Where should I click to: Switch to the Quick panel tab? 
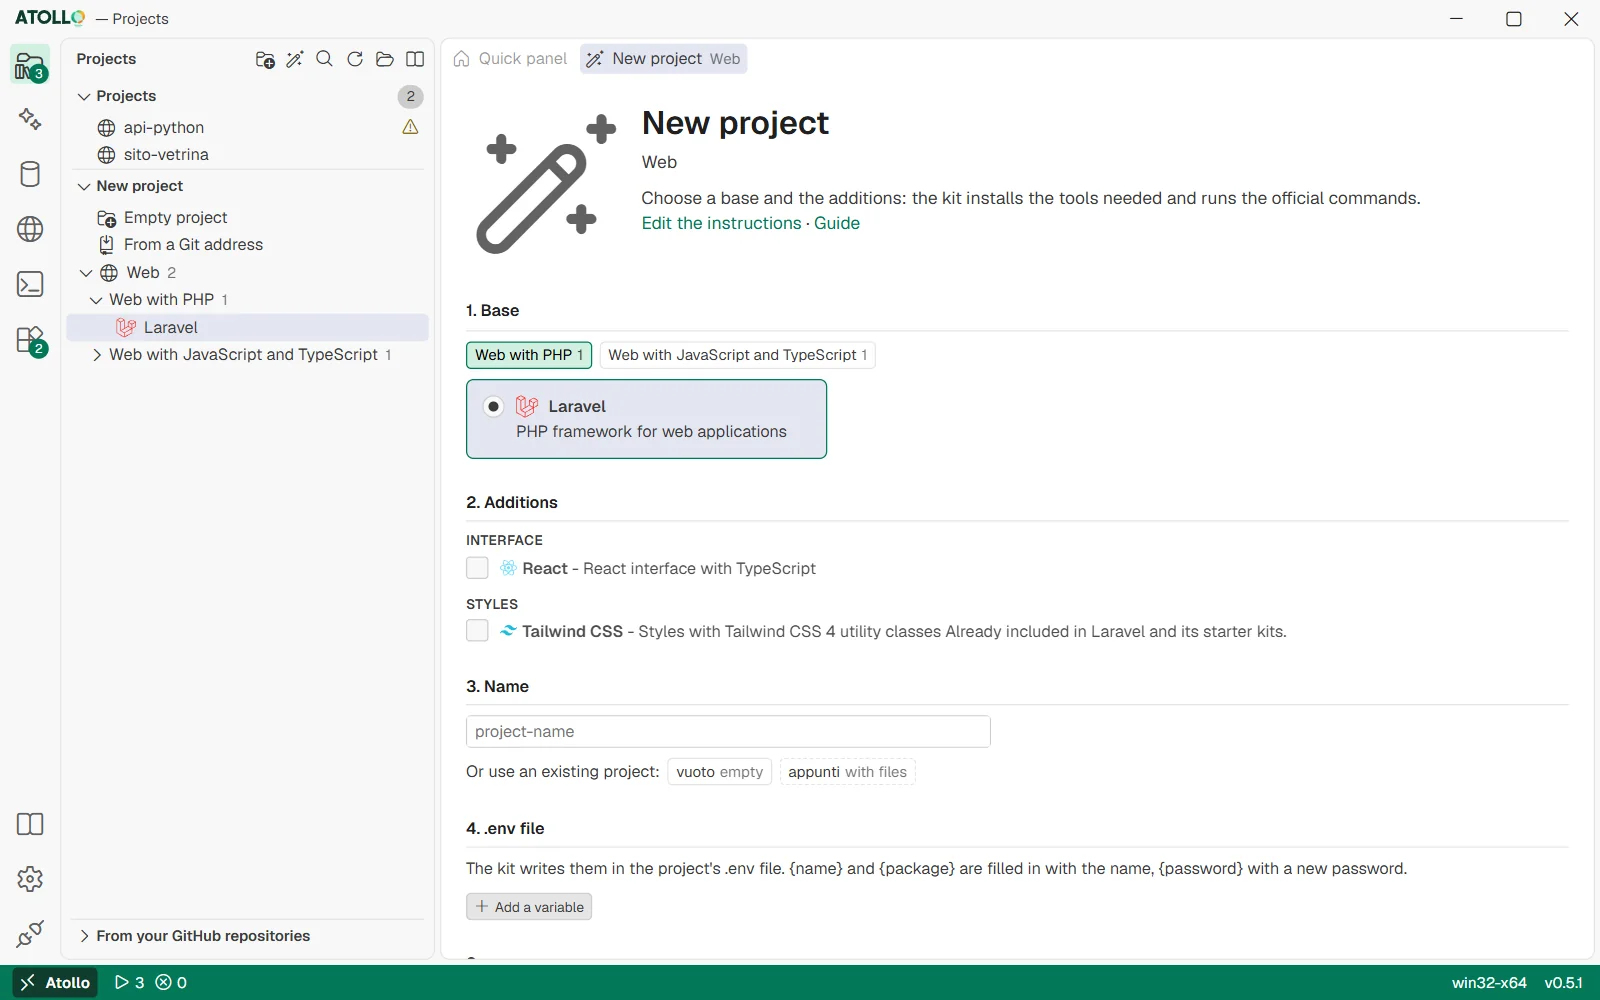click(510, 59)
